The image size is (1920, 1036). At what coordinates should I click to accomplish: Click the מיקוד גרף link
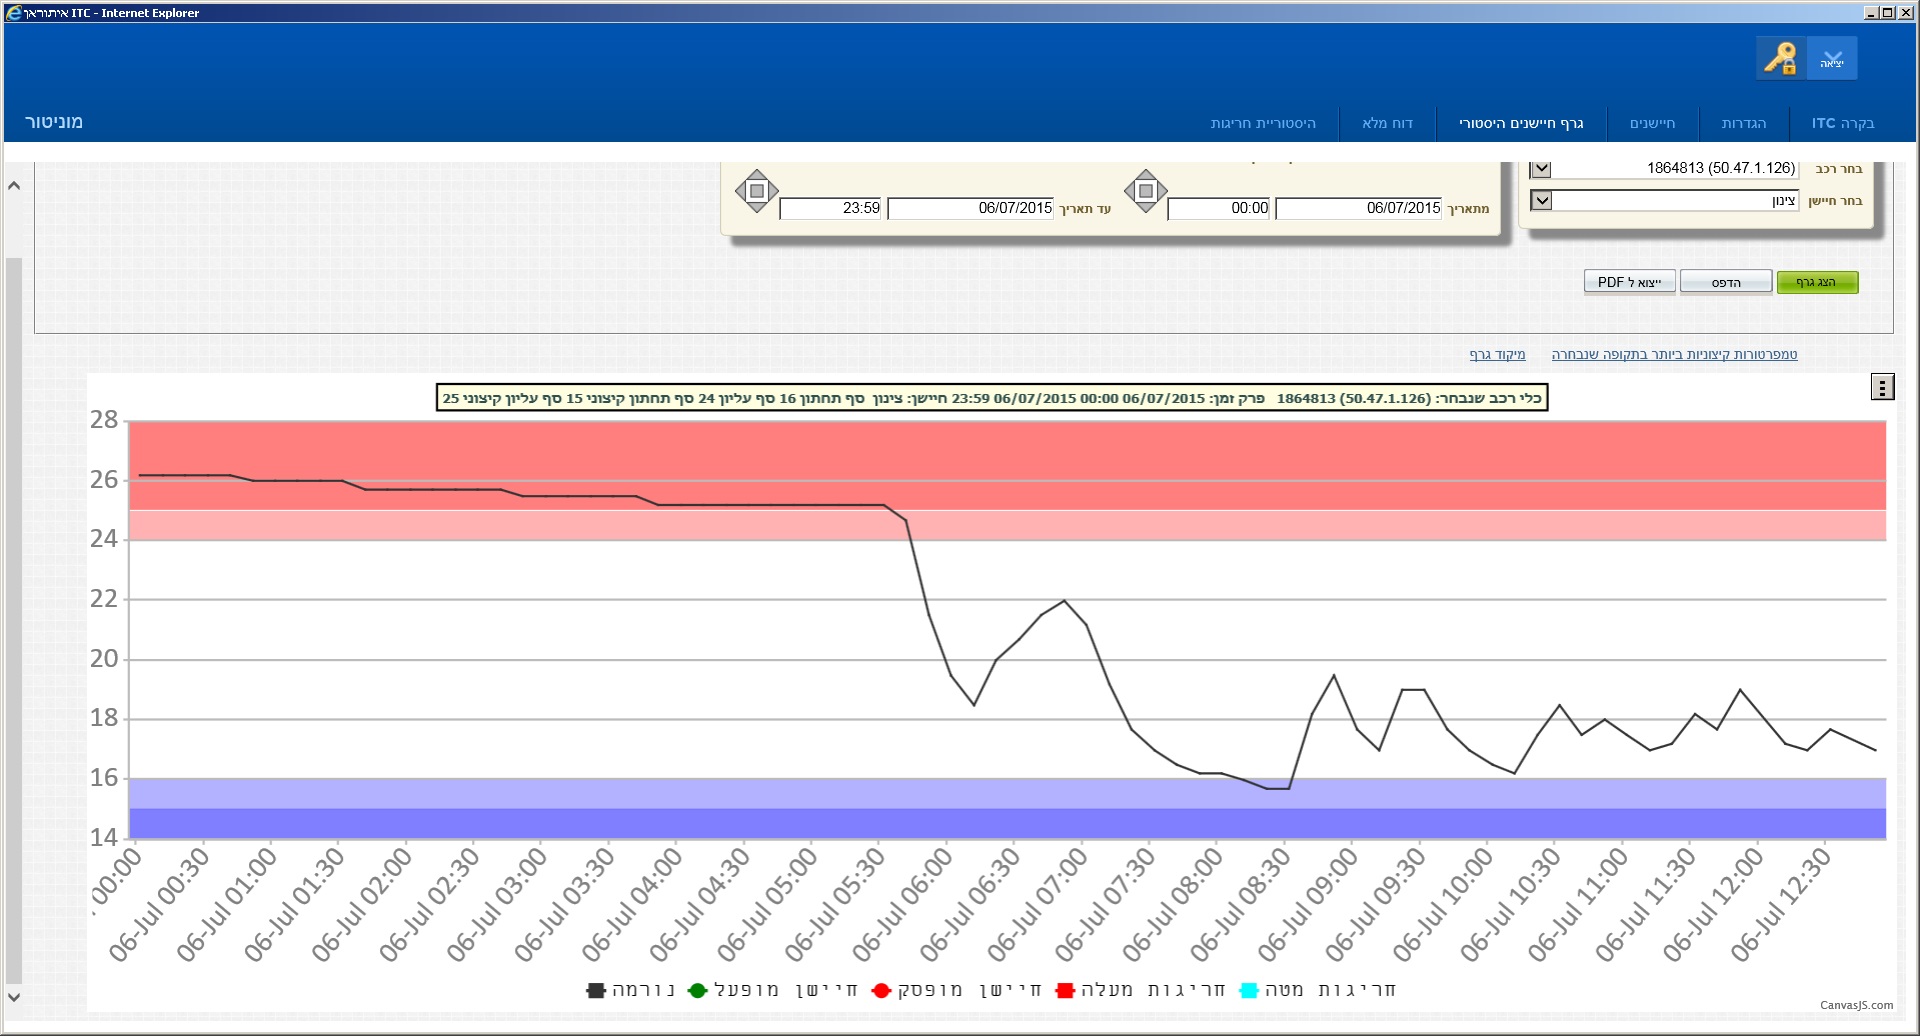1497,354
